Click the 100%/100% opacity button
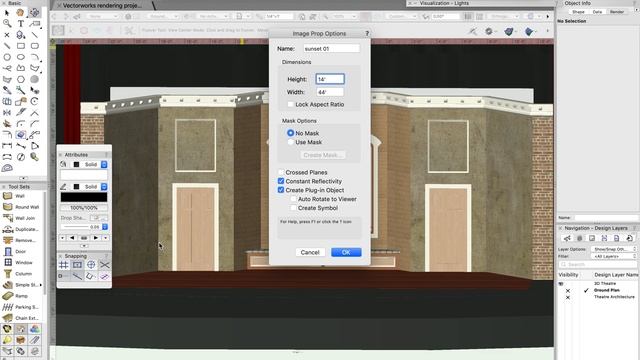The height and width of the screenshot is (360, 640). click(x=84, y=208)
